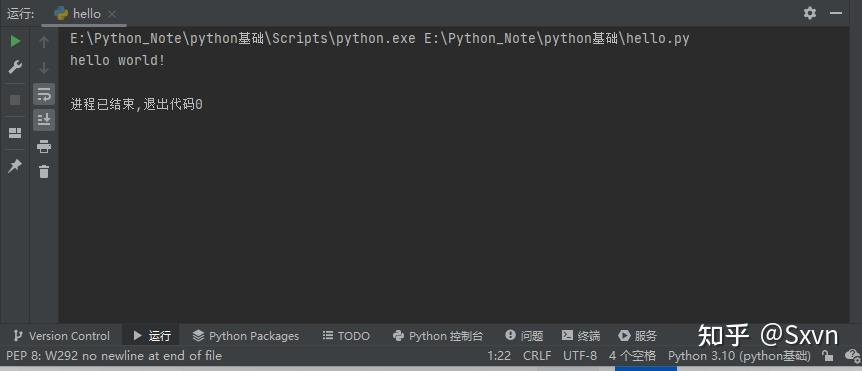
Task: Click the lock read-only status icon
Action: [x=827, y=356]
